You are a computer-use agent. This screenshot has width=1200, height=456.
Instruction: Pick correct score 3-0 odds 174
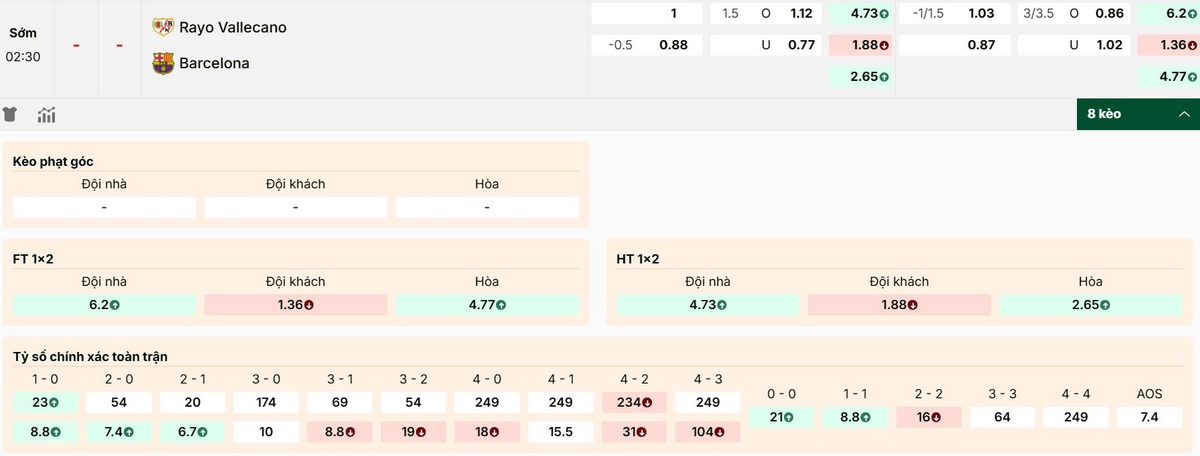point(266,403)
